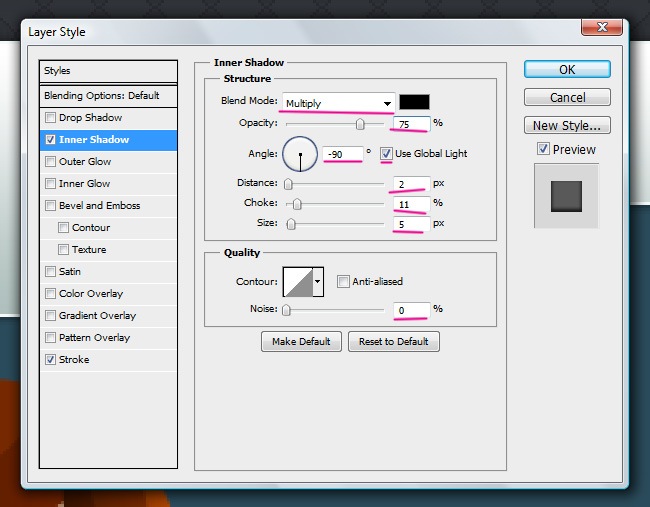
Task: Disable the Stroke effect checkbox
Action: pyautogui.click(x=51, y=360)
